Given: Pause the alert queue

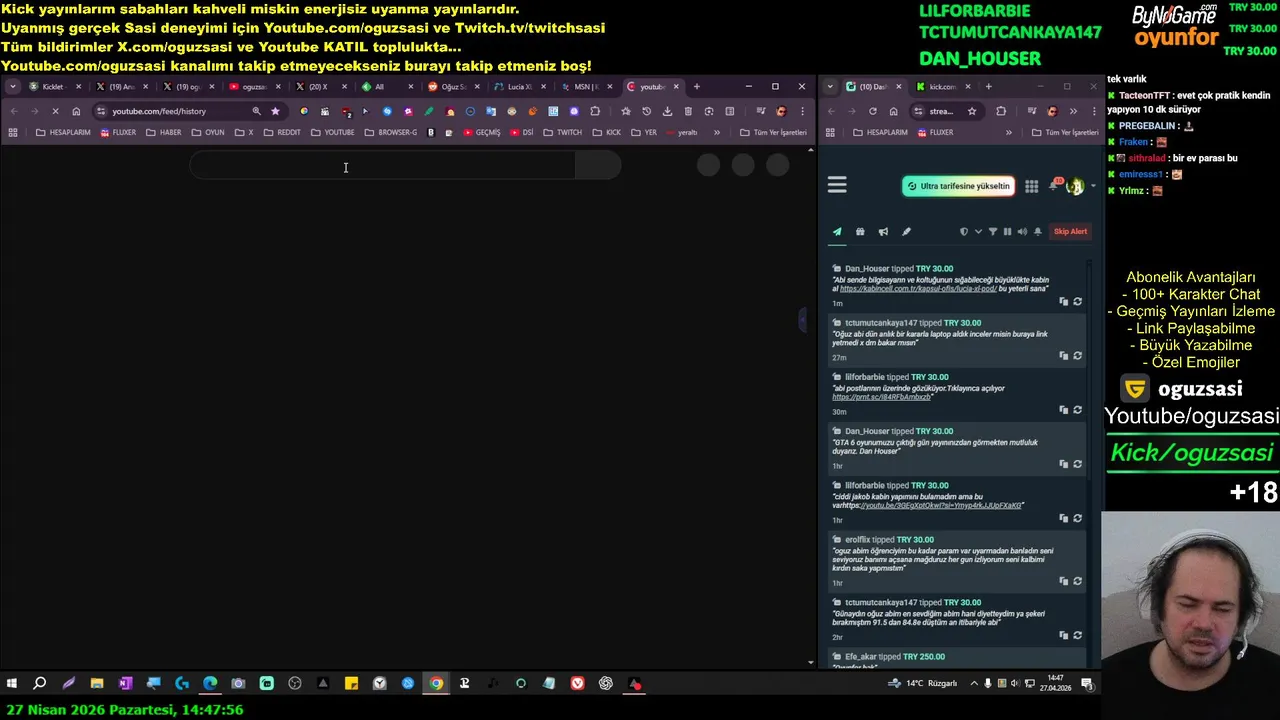Looking at the screenshot, I should tap(1007, 232).
